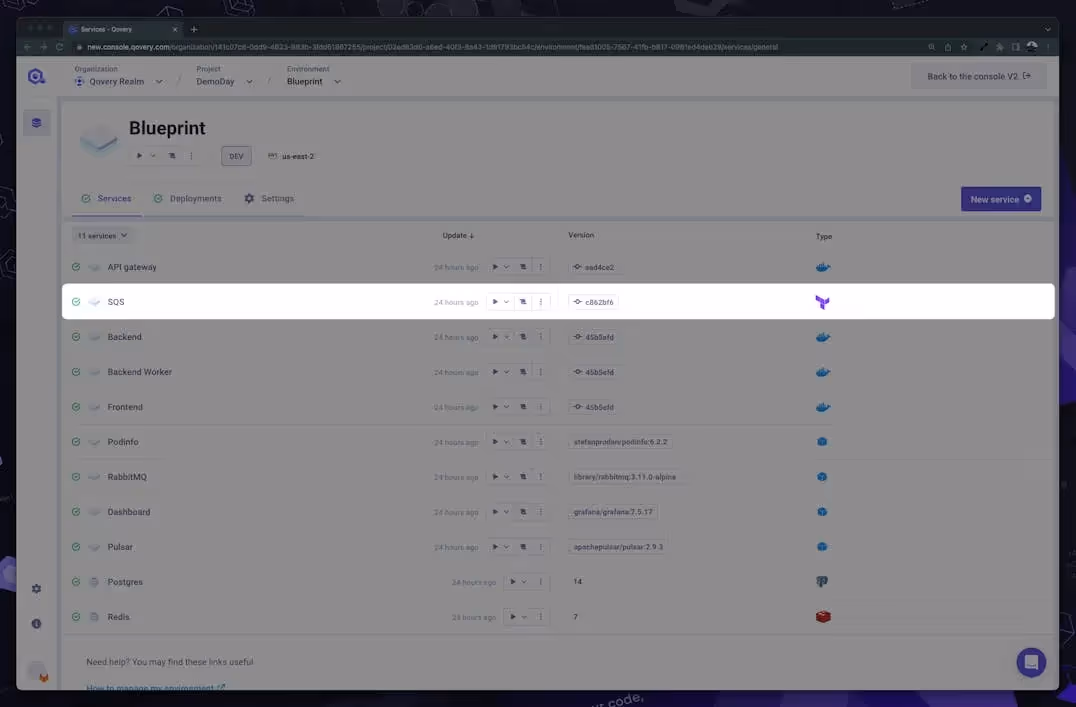Expand the Qovery Realm organization dropdown

118,81
